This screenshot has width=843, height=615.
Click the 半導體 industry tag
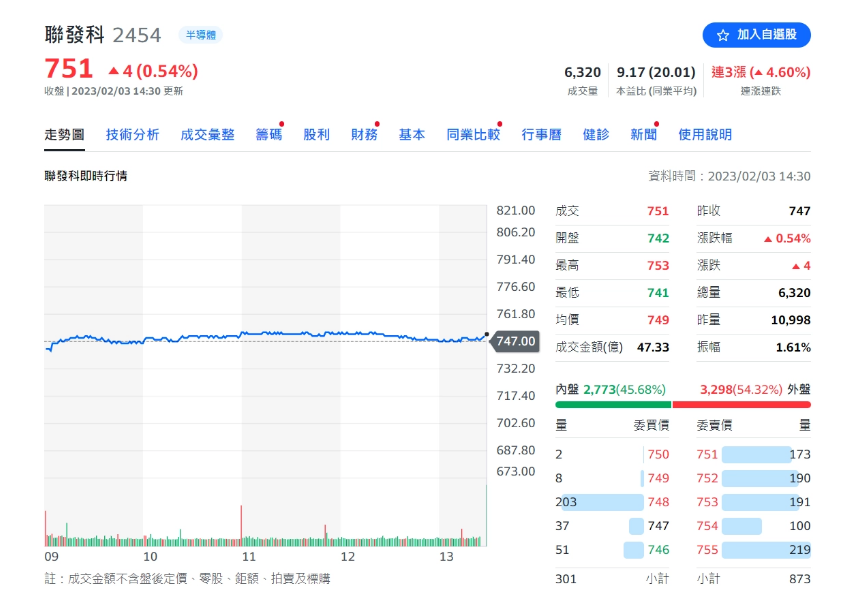[201, 35]
